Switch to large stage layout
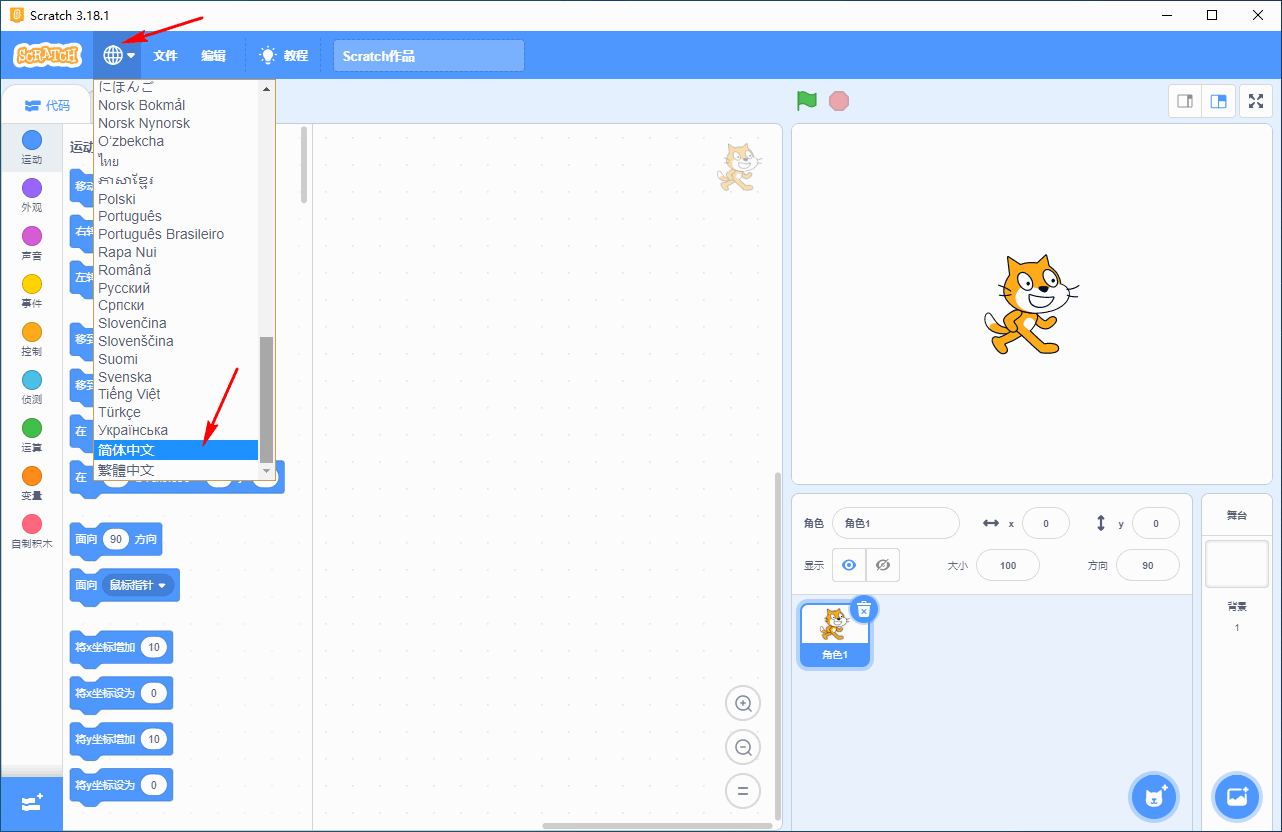Image resolution: width=1282 pixels, height=832 pixels. (1218, 101)
